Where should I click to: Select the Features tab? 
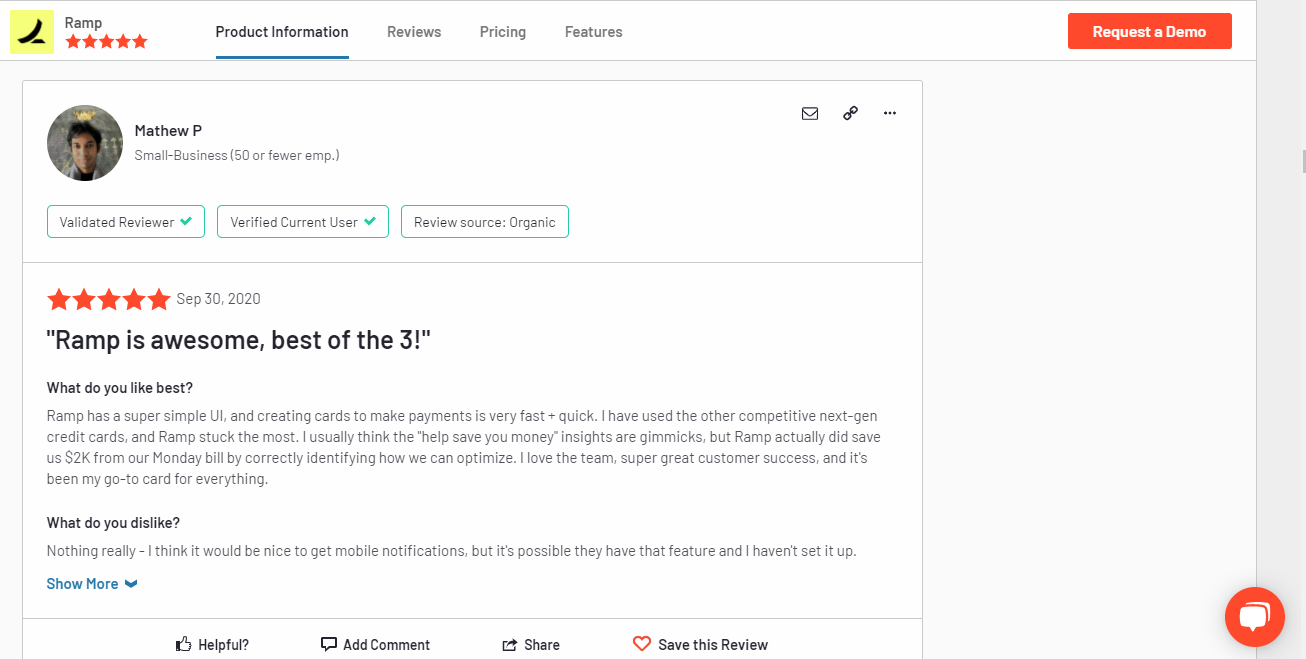(x=594, y=32)
